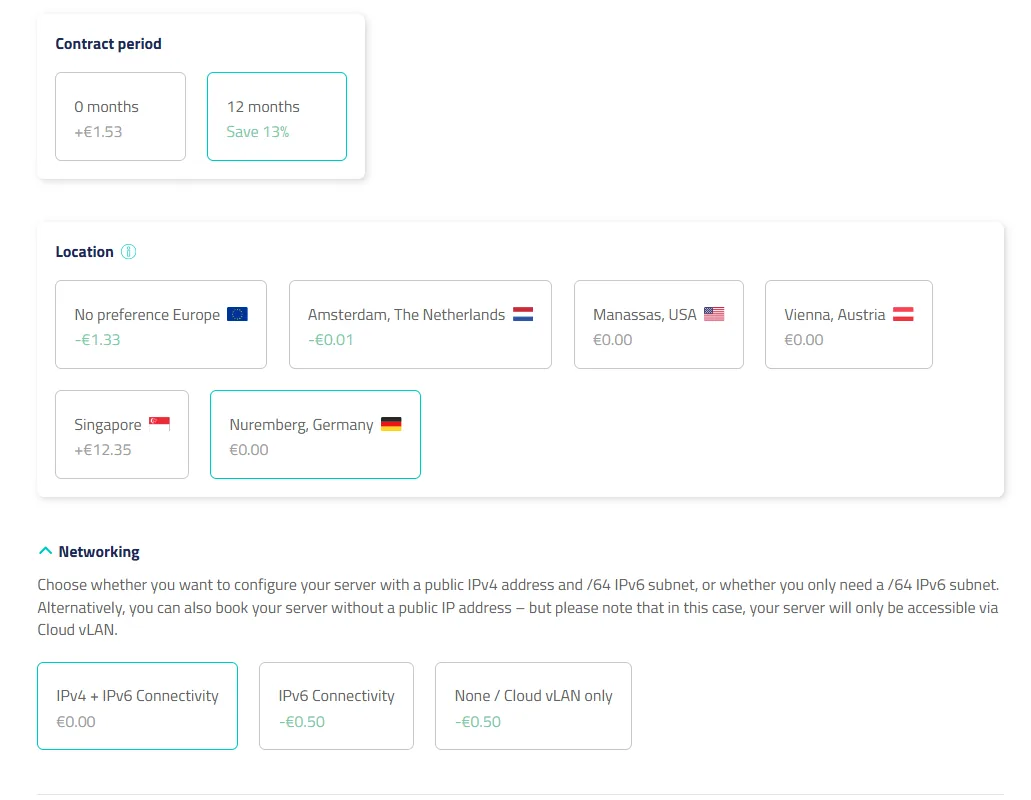Click the "Save 13%" text
Screen dimensions: 1031x800
pyautogui.click(x=258, y=132)
